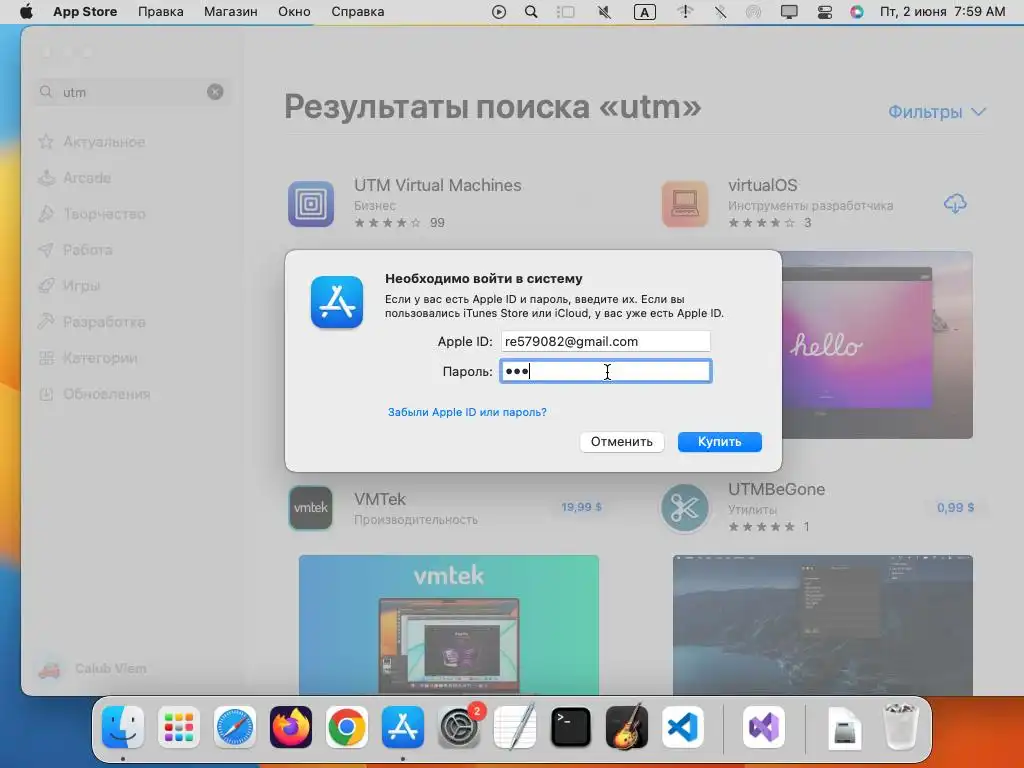Open the Trash from the Dock
Screen dimensions: 1024x768
point(901,727)
